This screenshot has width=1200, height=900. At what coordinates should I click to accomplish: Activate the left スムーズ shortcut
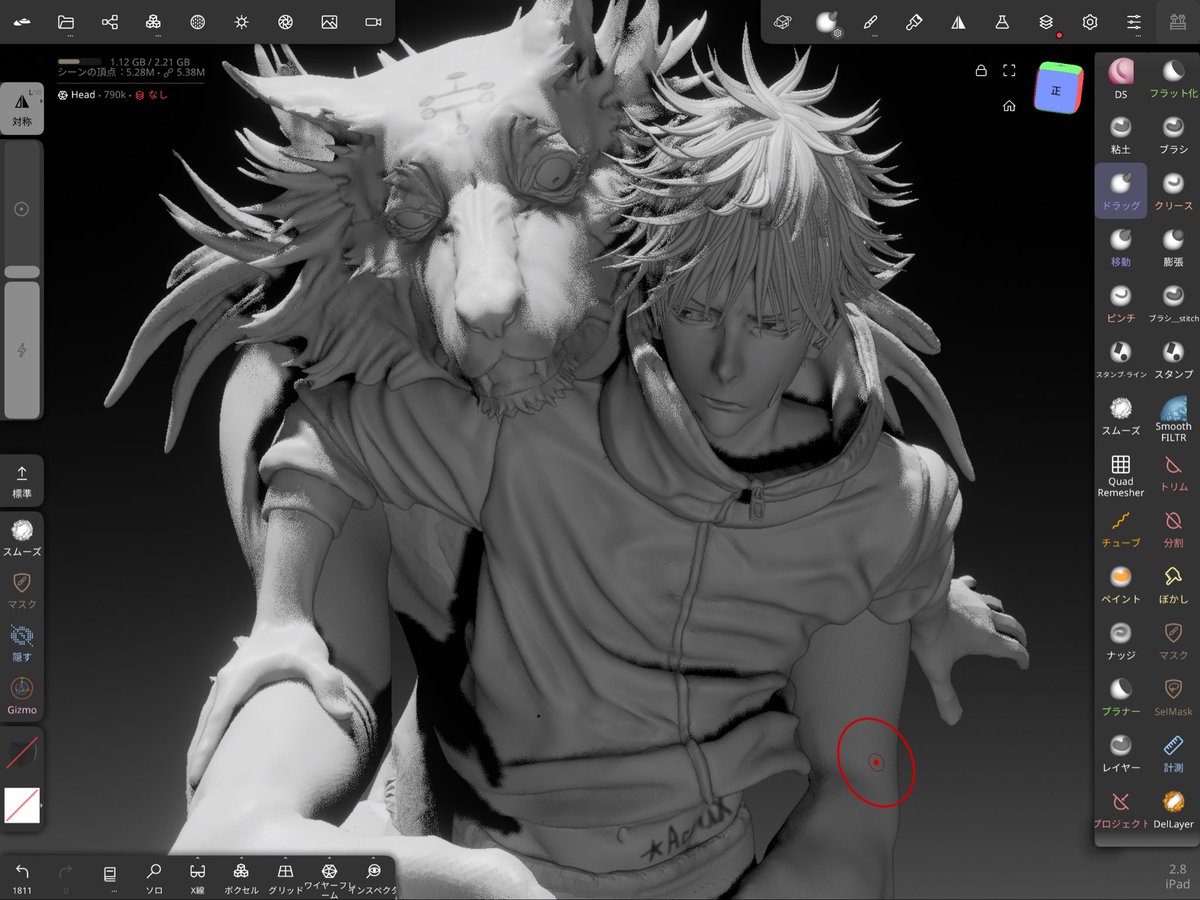(x=22, y=536)
